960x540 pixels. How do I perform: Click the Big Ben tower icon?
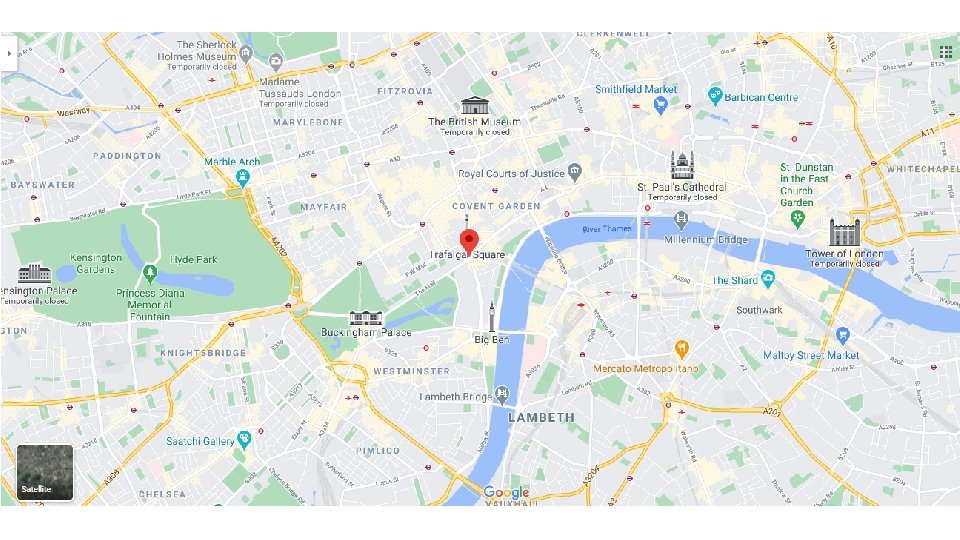tap(492, 317)
